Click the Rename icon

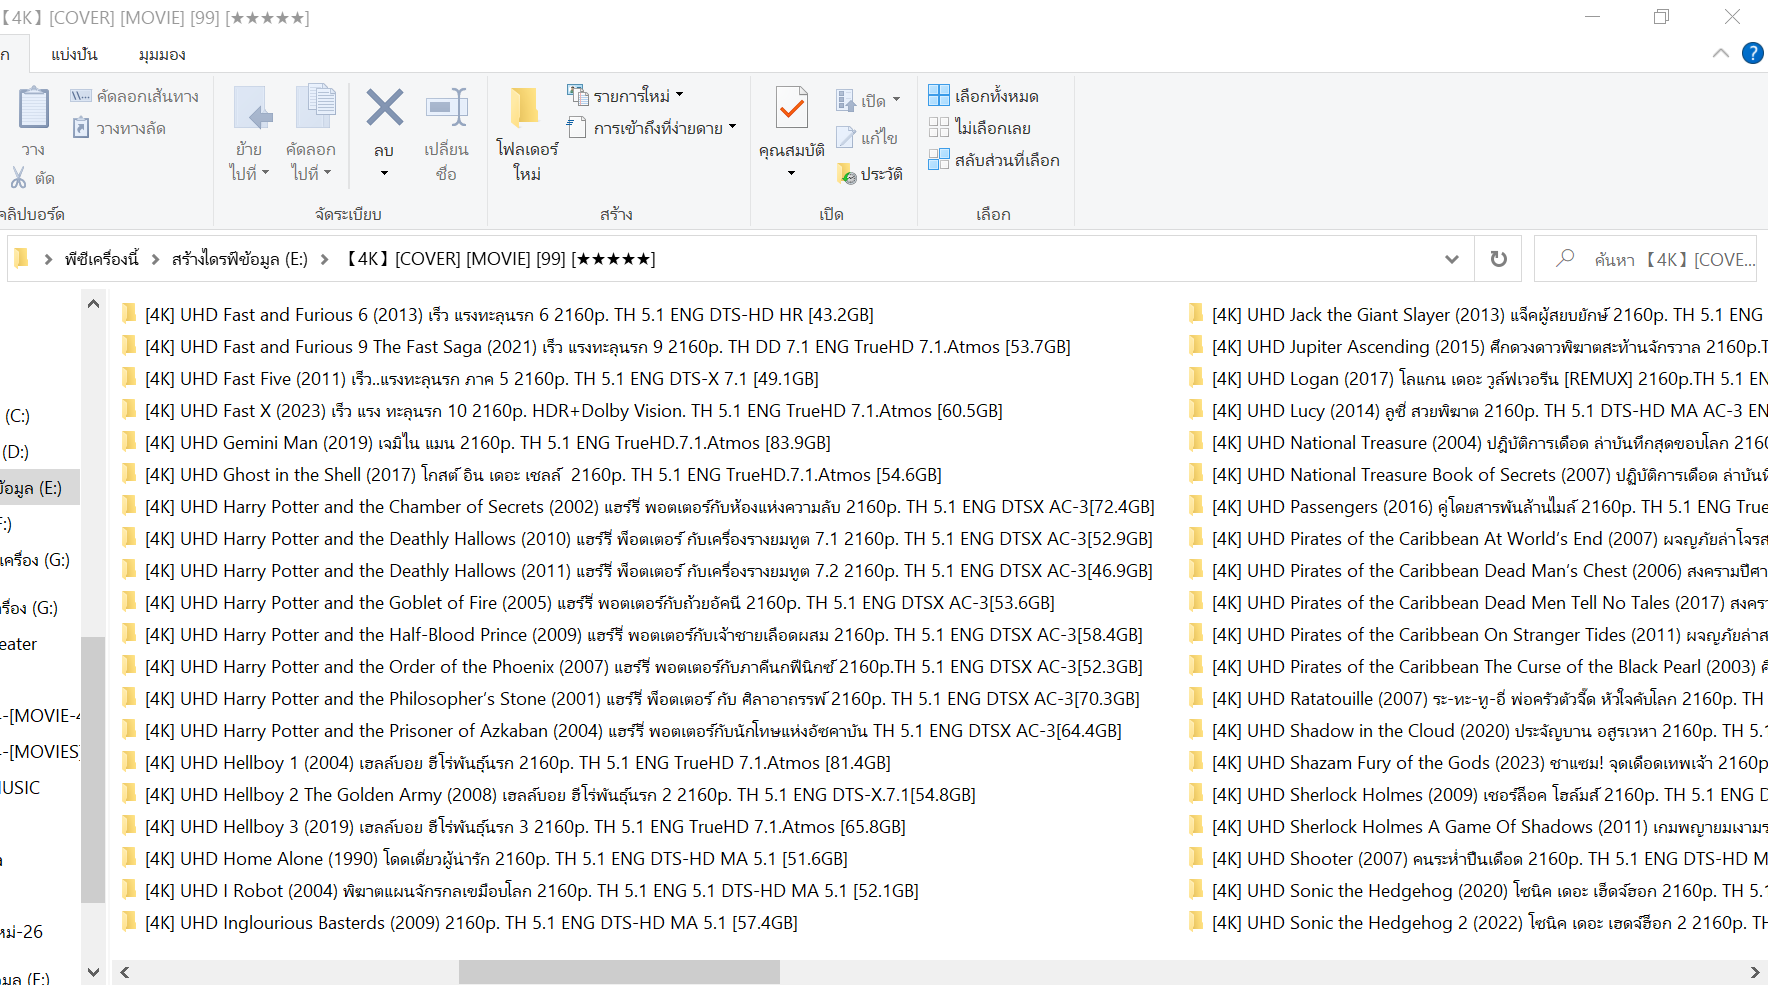[x=447, y=108]
